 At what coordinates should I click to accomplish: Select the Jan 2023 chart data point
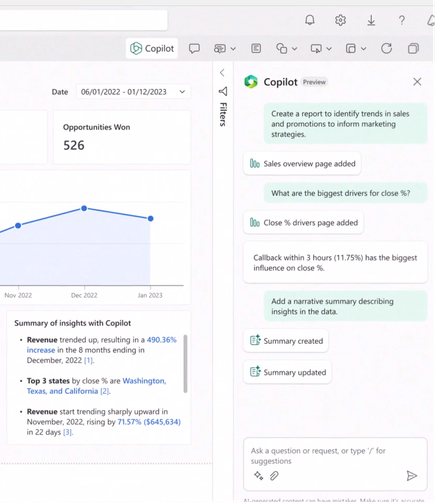point(151,219)
